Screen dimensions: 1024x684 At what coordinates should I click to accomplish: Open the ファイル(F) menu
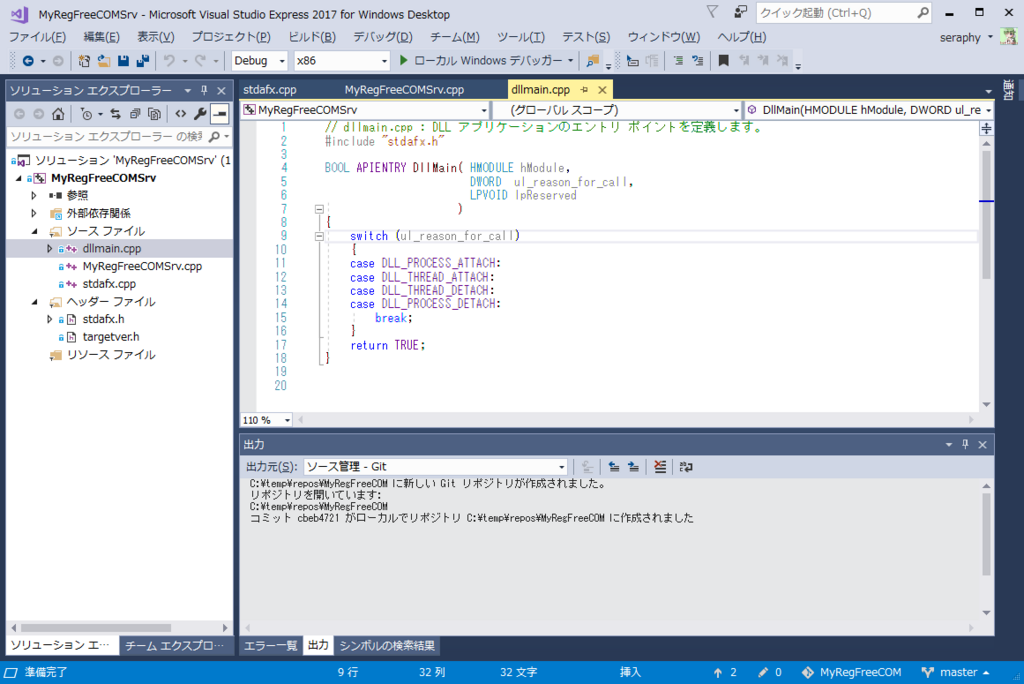37,37
